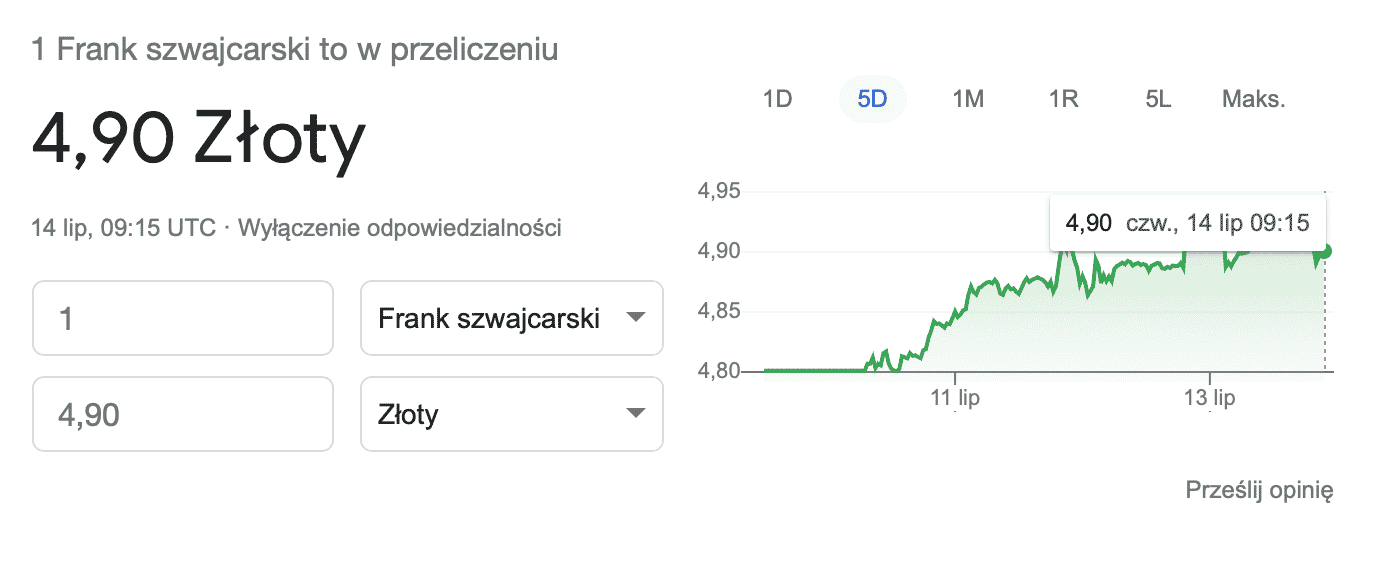1392x576 pixels.
Task: Click the green endpoint dot on chart
Action: click(x=1325, y=251)
